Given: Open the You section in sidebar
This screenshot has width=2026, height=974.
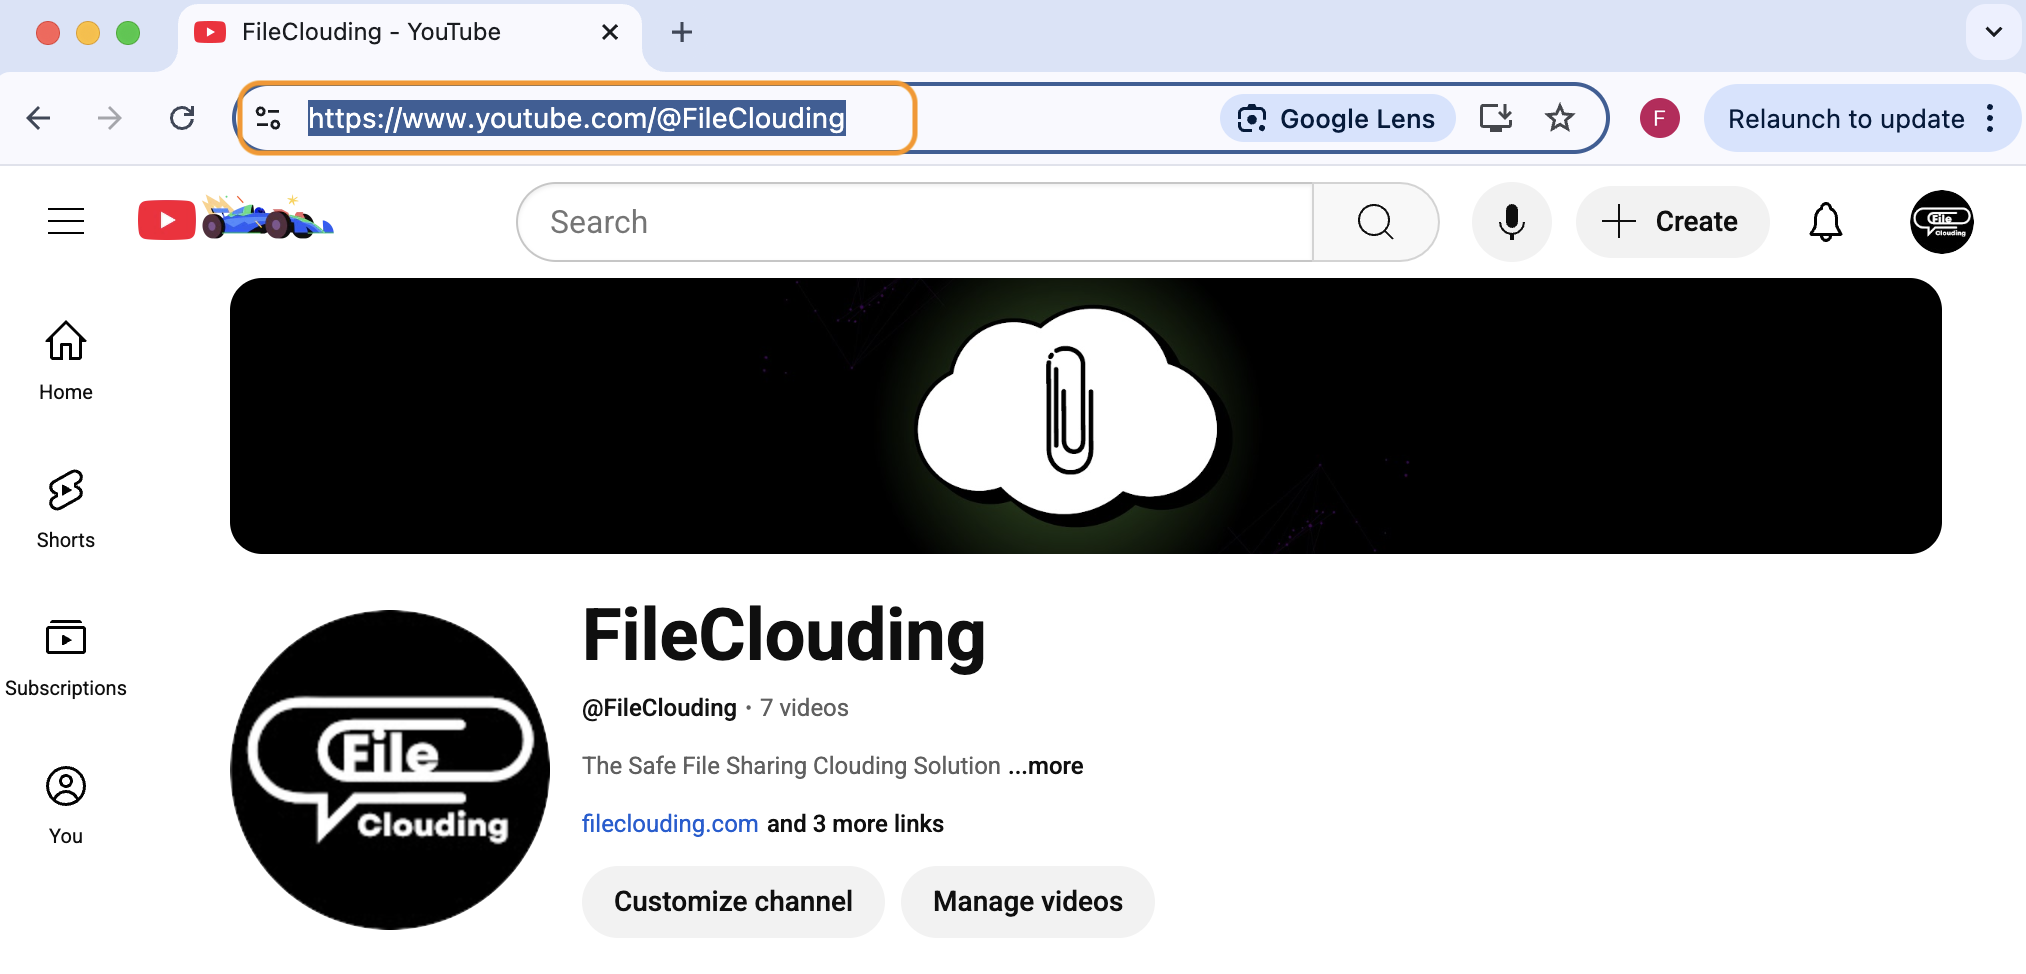Looking at the screenshot, I should pos(66,806).
